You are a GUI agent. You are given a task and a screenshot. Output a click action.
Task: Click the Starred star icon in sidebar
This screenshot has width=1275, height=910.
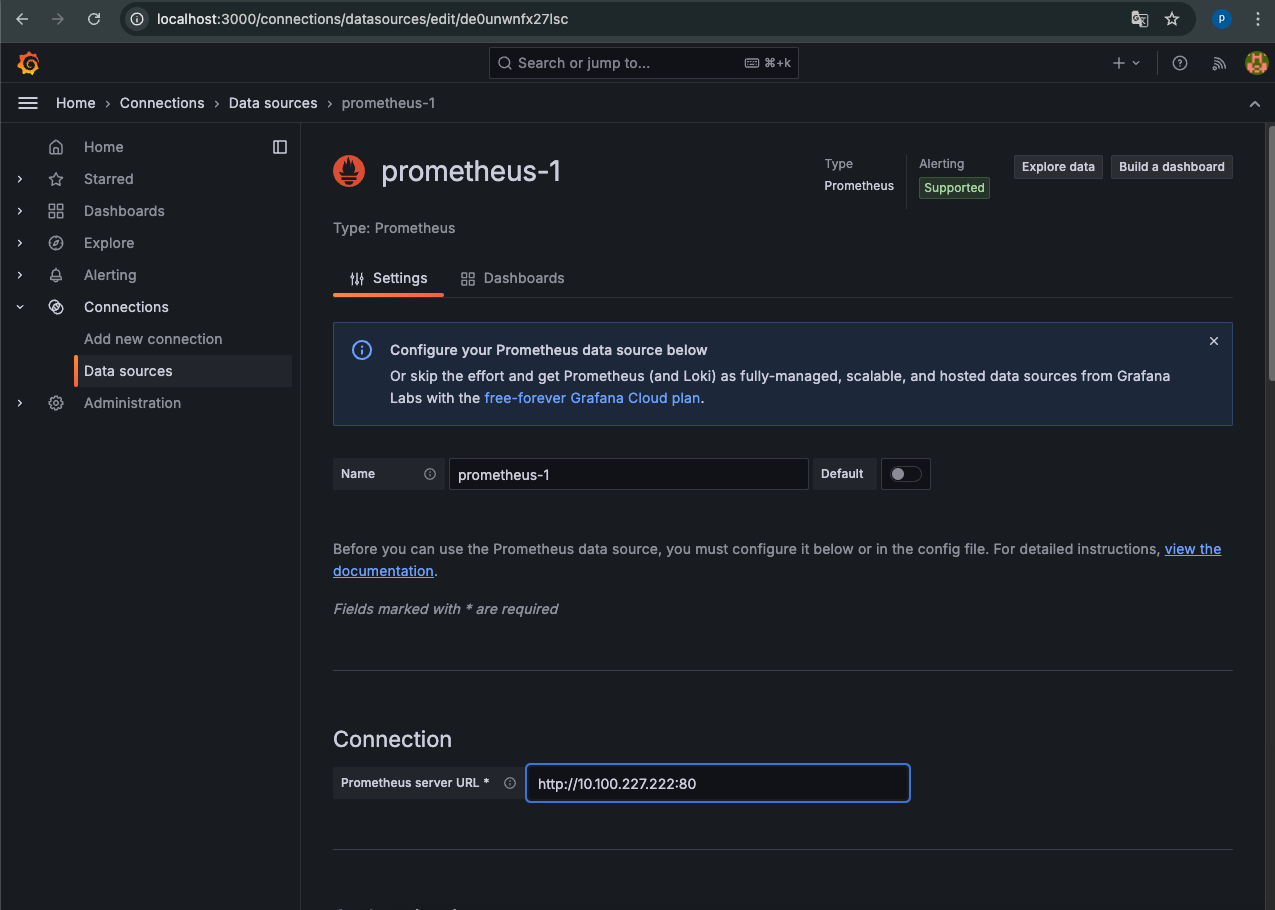[56, 179]
